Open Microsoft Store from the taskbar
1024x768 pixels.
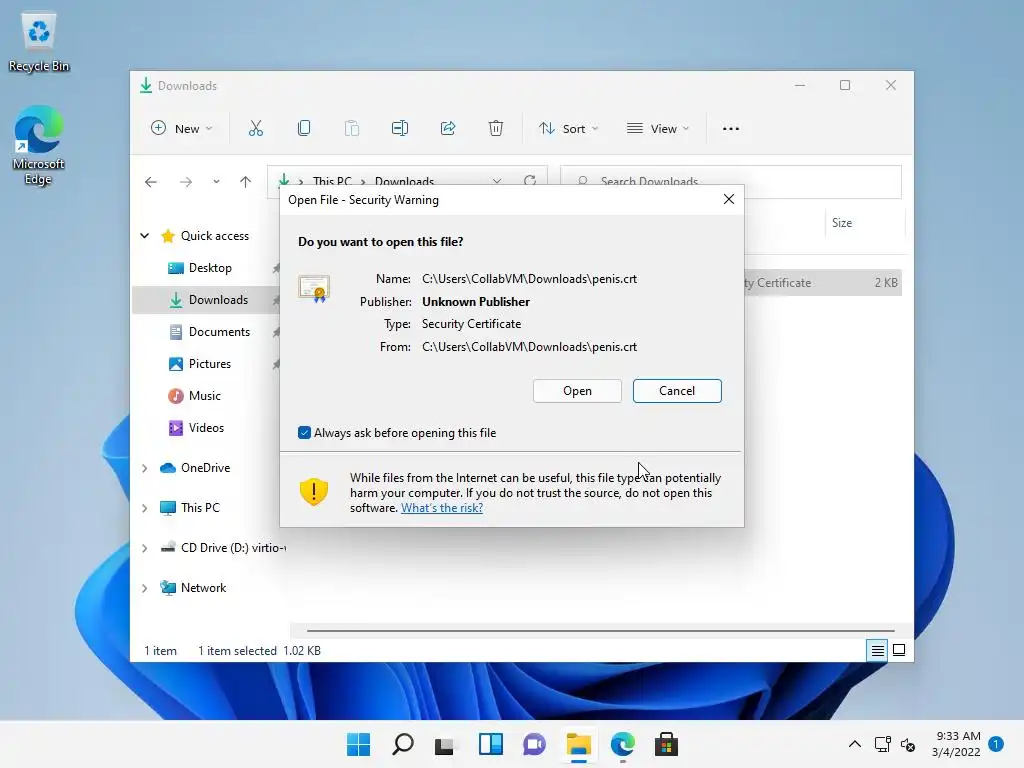tap(666, 744)
